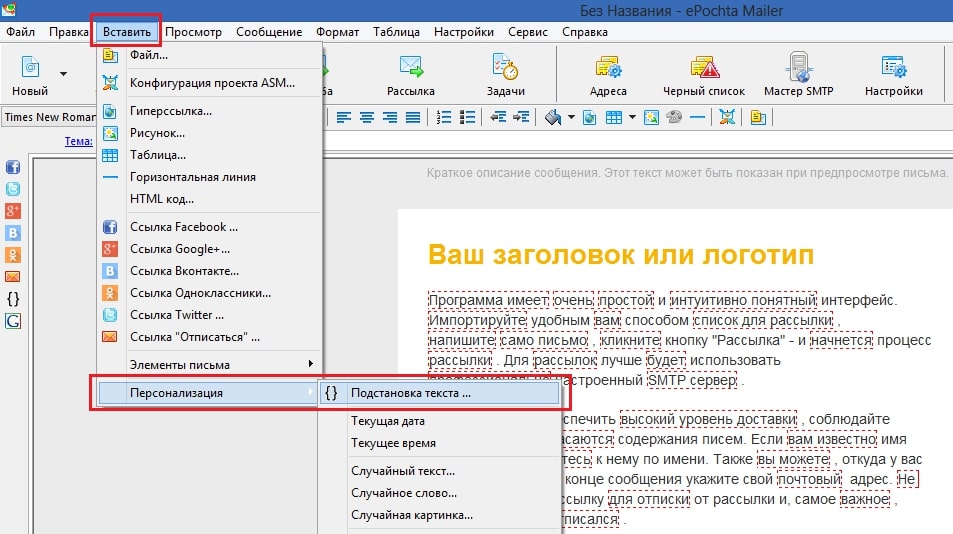This screenshot has width=953, height=534.
Task: Choose Ссылка "Отписаться" ... menu entry
Action: pos(210,337)
